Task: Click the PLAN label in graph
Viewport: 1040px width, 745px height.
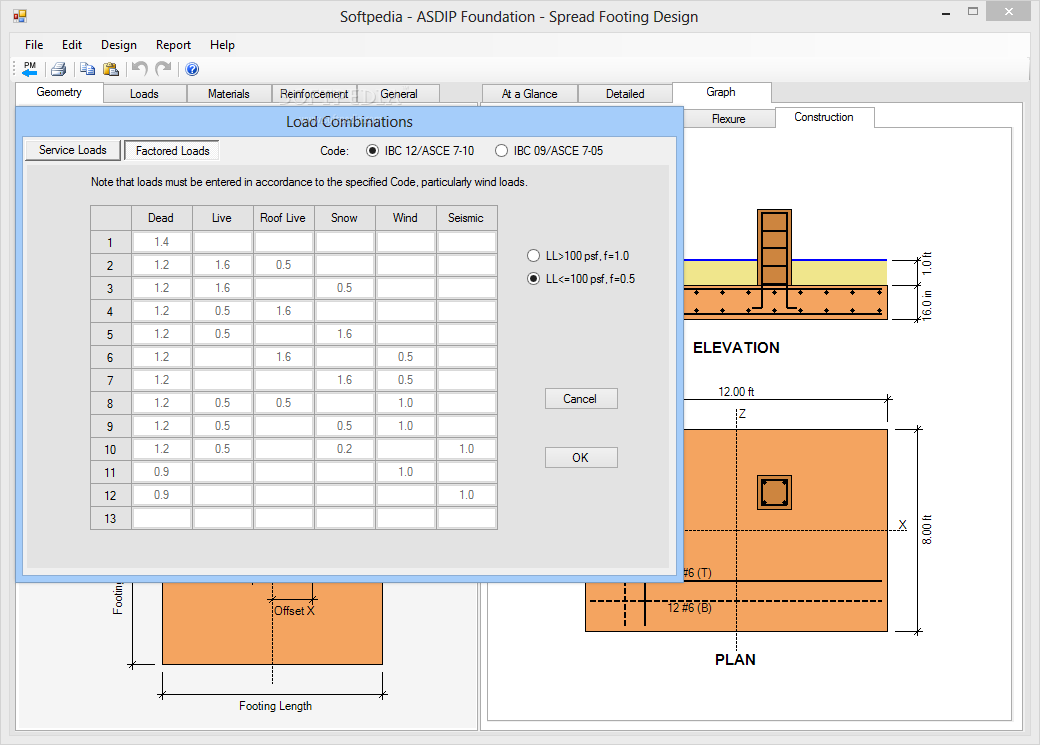Action: pos(735,659)
